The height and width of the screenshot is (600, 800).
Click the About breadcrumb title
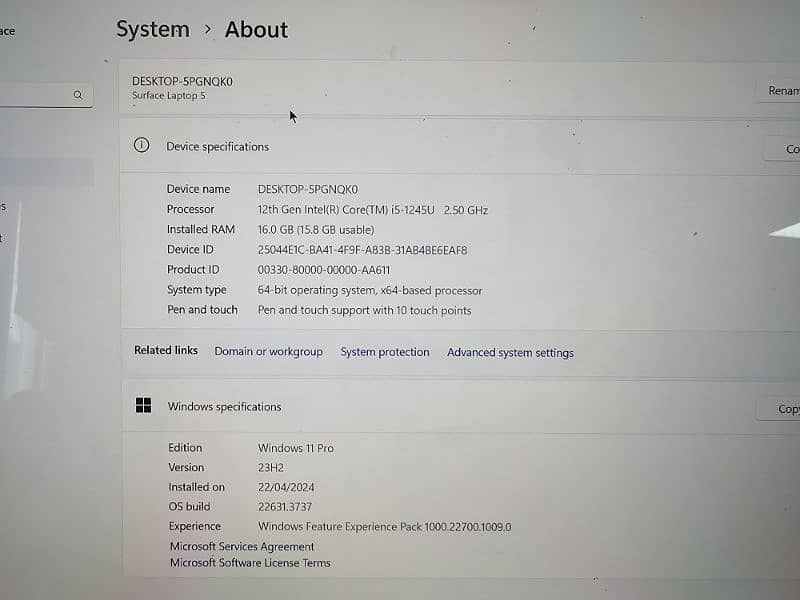(x=256, y=30)
